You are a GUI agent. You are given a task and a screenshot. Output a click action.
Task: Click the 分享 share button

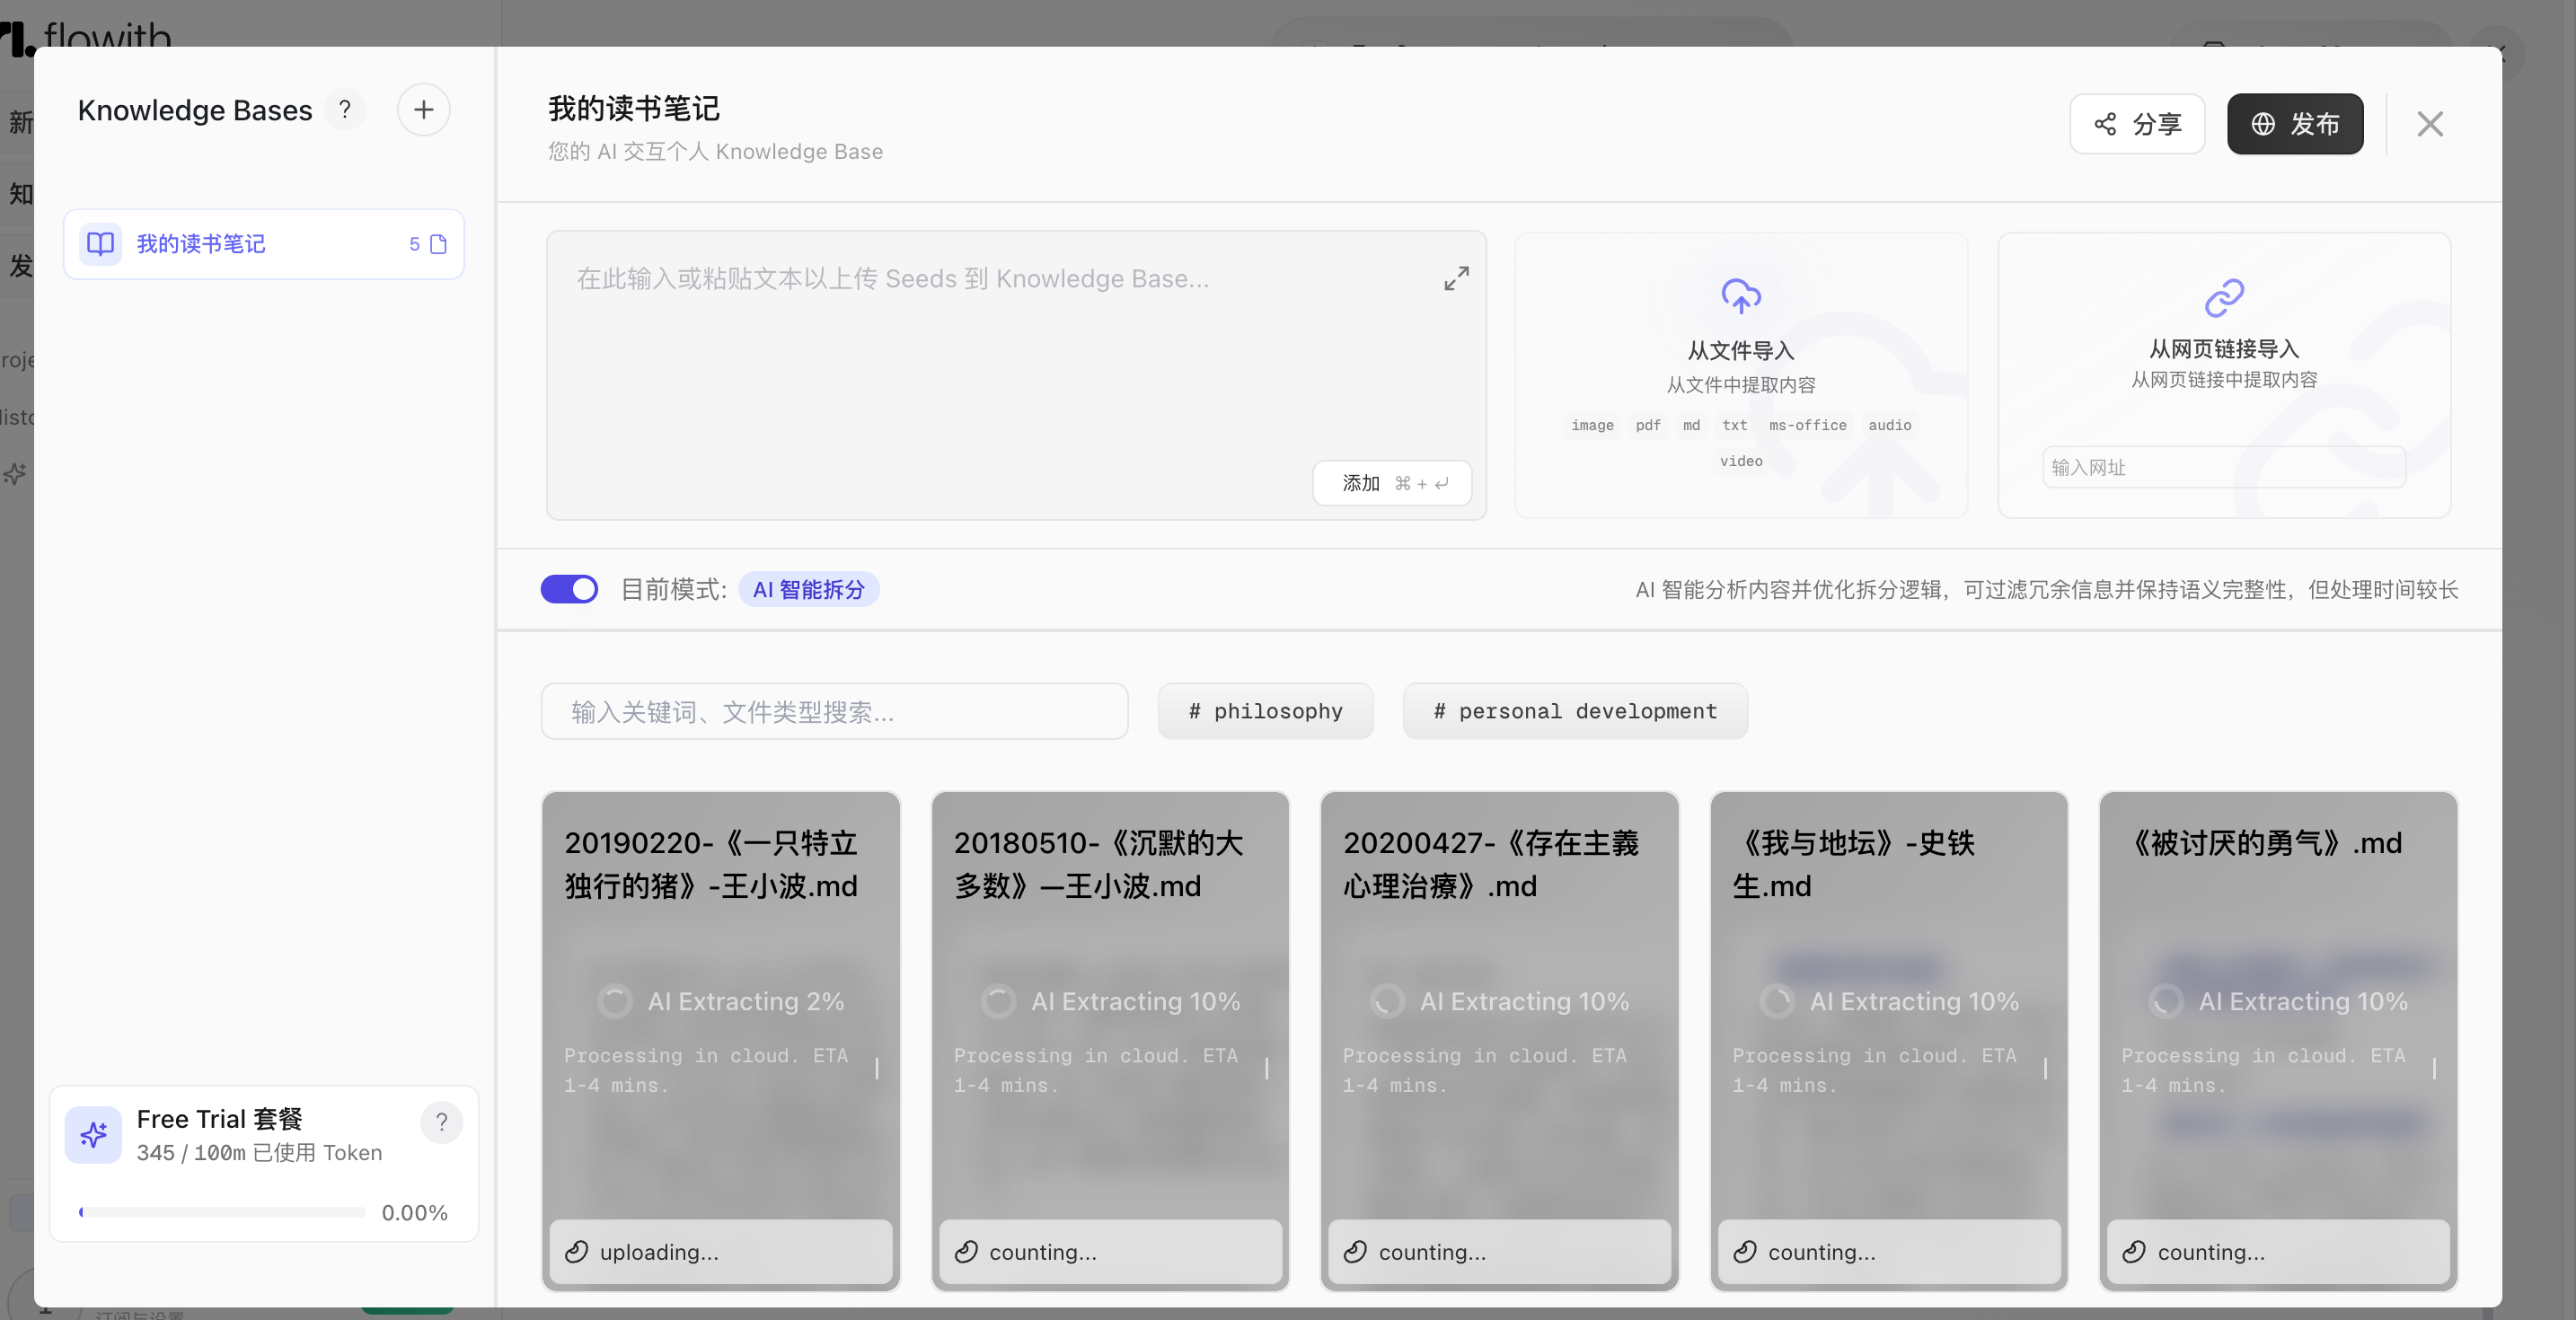[x=2137, y=124]
